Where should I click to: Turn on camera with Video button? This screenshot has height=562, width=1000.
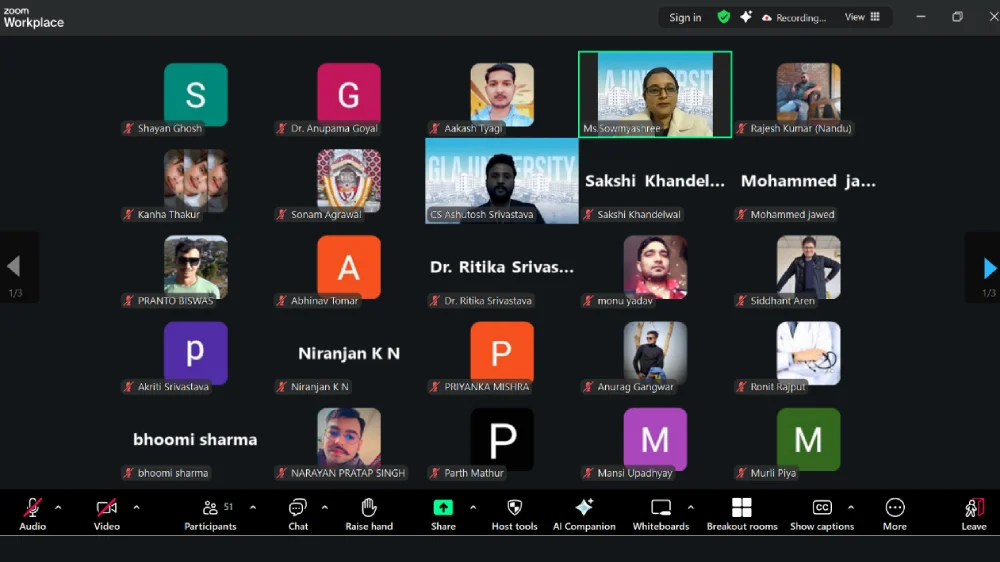coord(106,514)
